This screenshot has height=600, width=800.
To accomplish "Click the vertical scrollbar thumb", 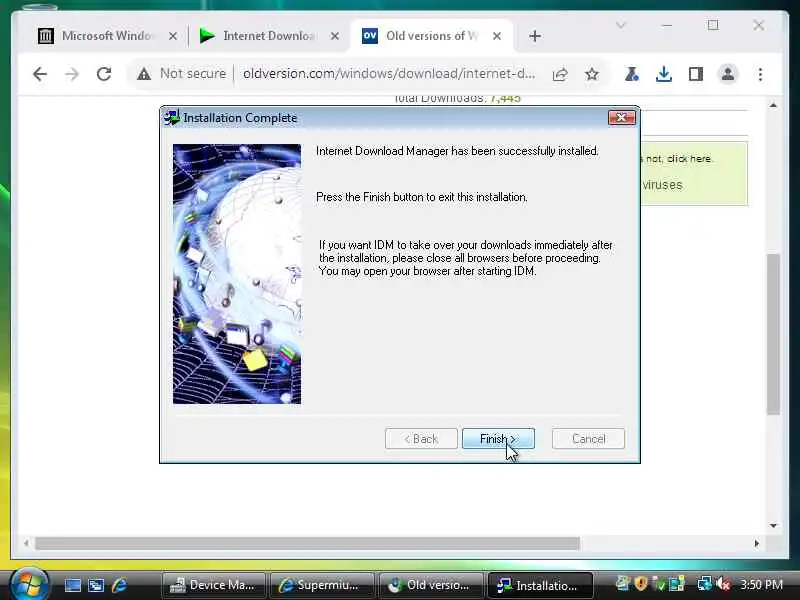I will click(x=773, y=334).
